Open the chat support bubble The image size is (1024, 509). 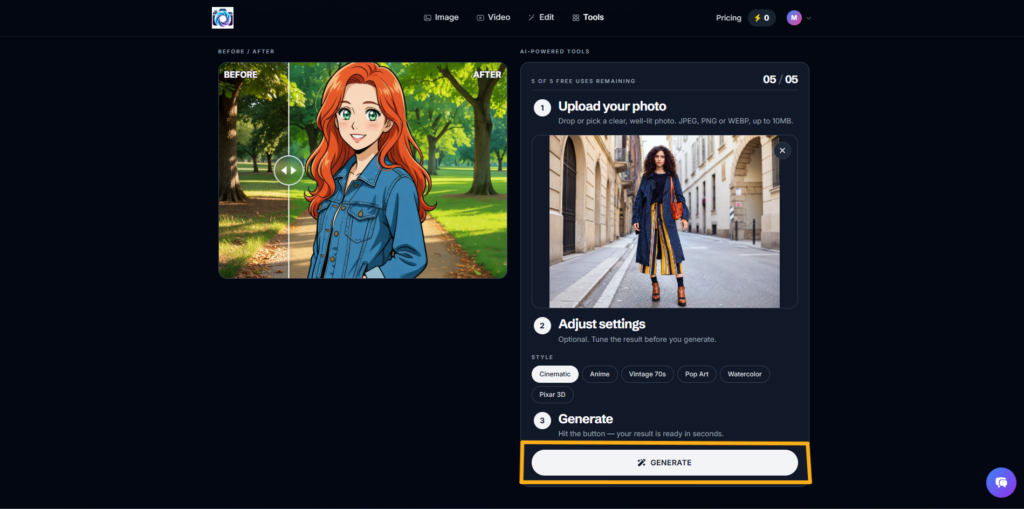(x=1001, y=483)
